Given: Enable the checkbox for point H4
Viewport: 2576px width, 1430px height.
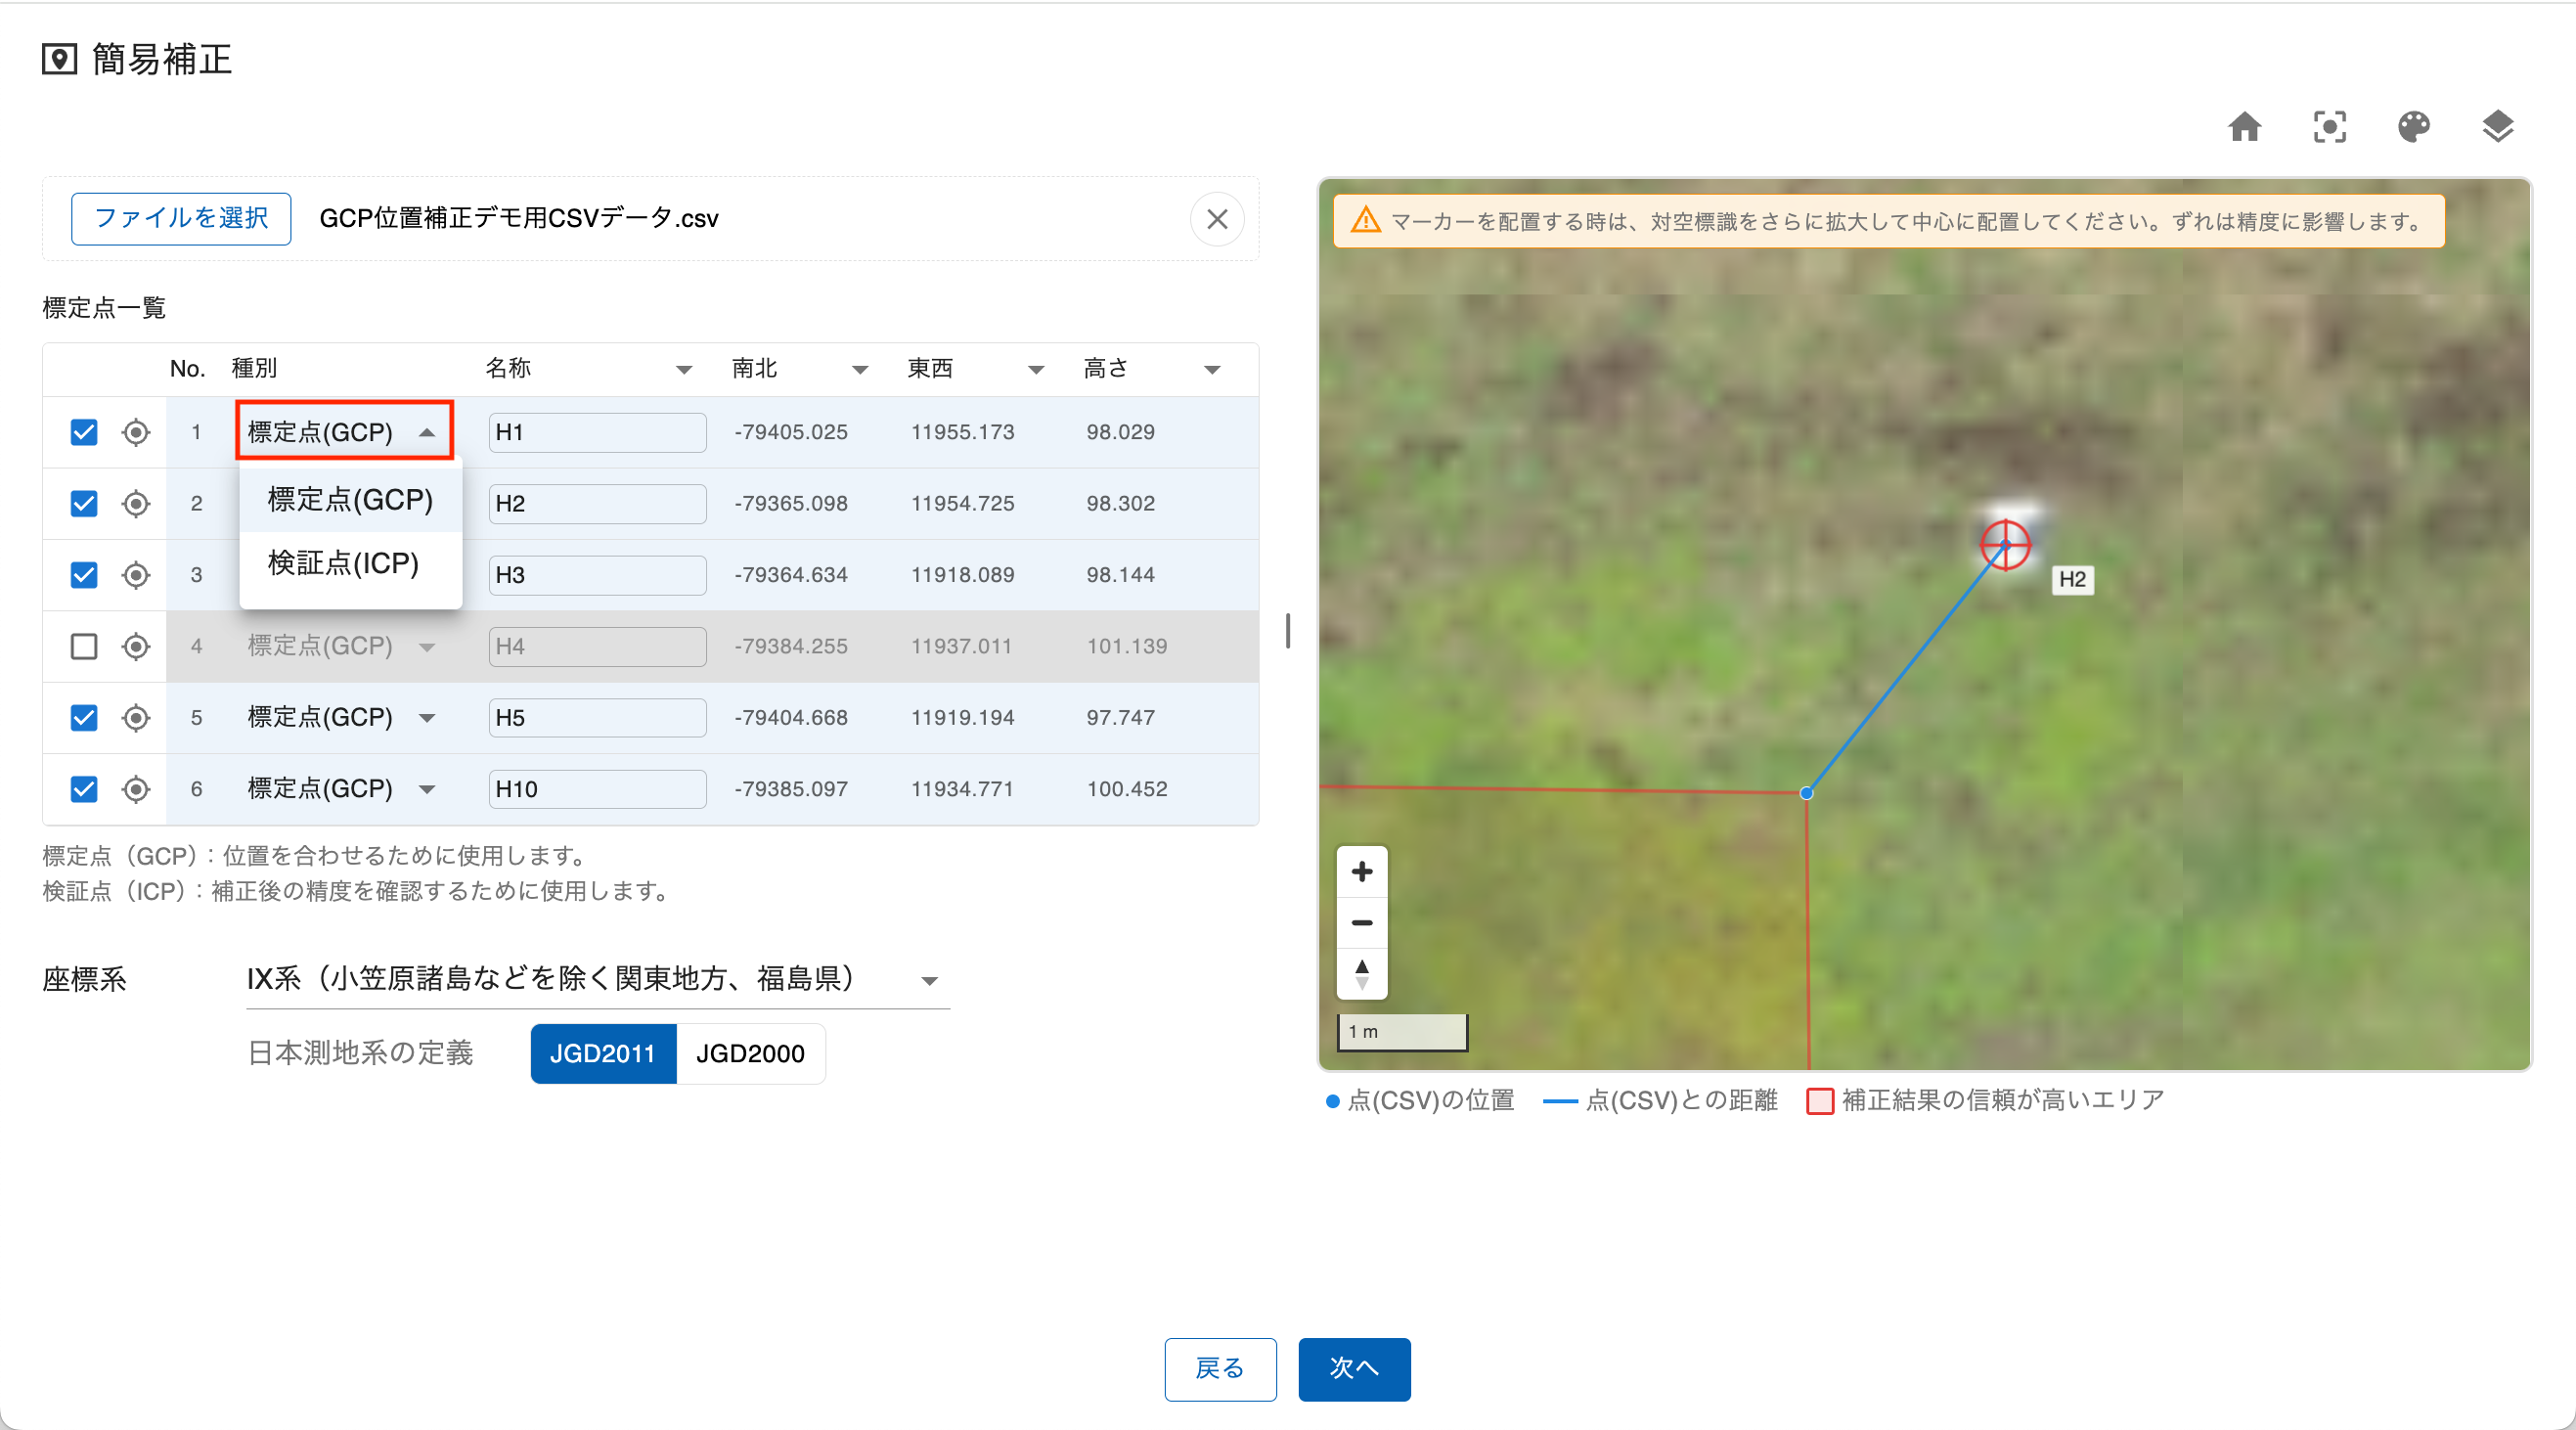Looking at the screenshot, I should (84, 646).
